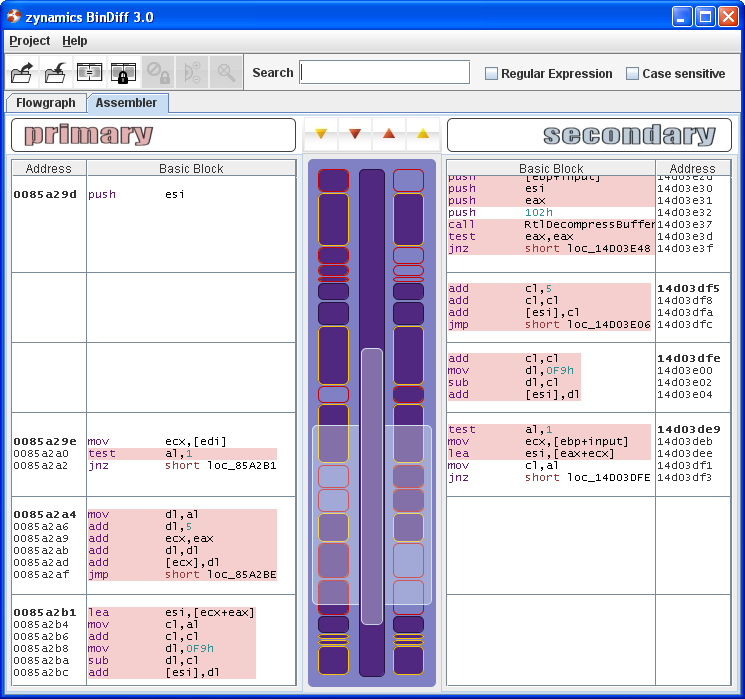Click the greyed-out magnifier toolbar icon
The image size is (745, 699).
226,73
